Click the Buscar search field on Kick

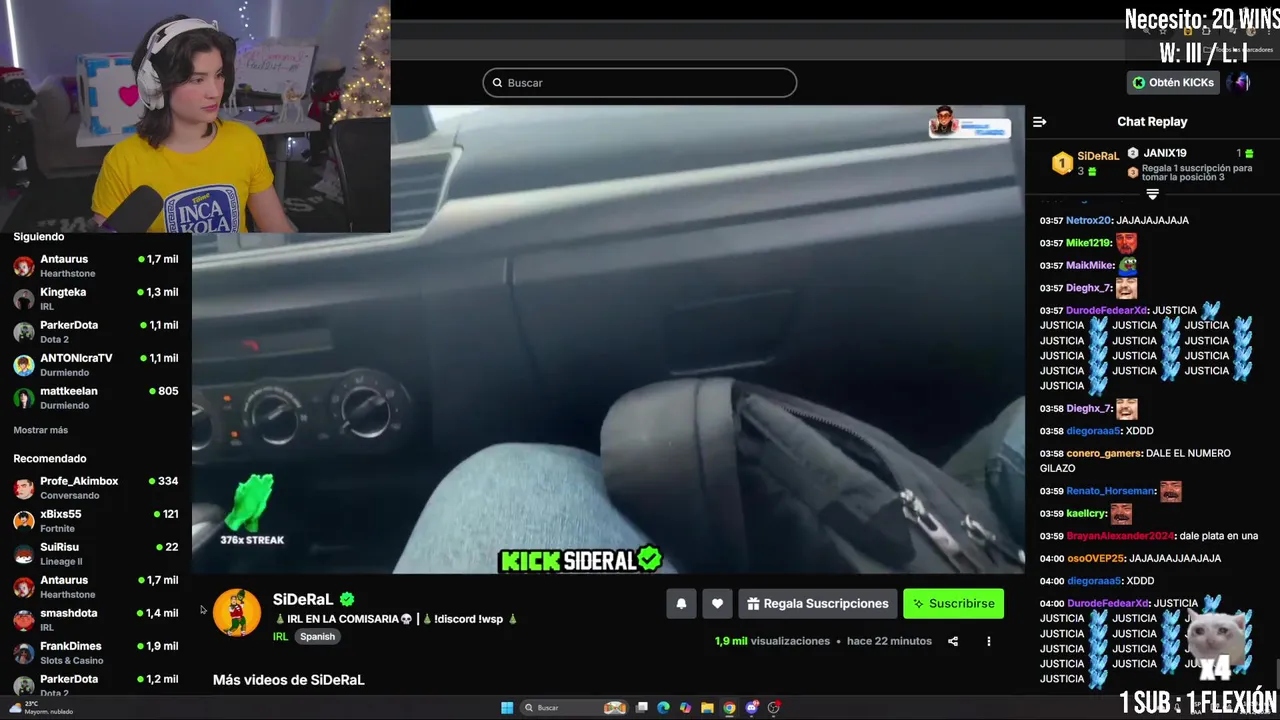[640, 83]
